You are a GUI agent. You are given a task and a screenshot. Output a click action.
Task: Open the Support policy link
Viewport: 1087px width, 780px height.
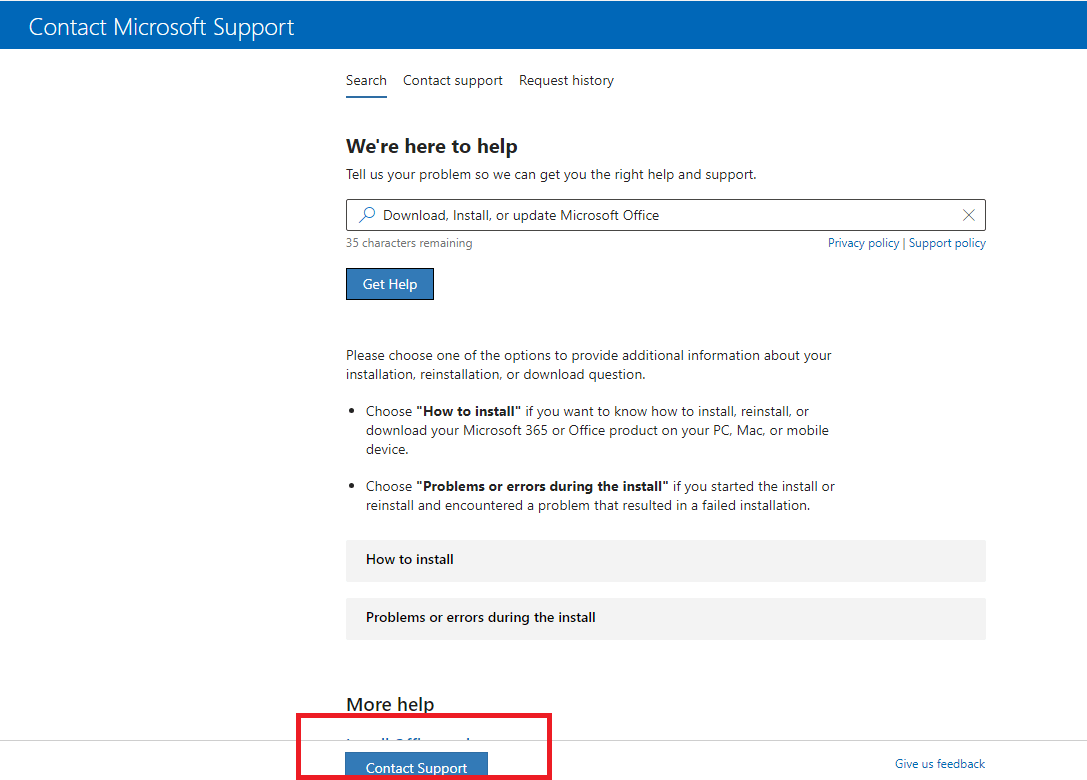pyautogui.click(x=947, y=243)
